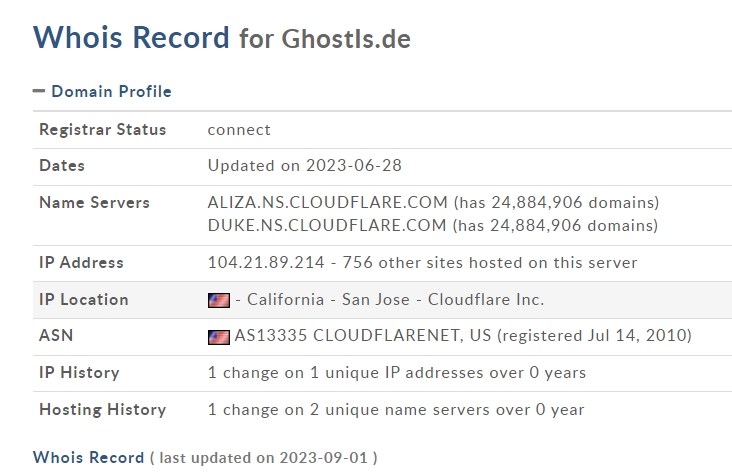Click the 'connect' registrar status value
This screenshot has width=732, height=475.
point(239,129)
